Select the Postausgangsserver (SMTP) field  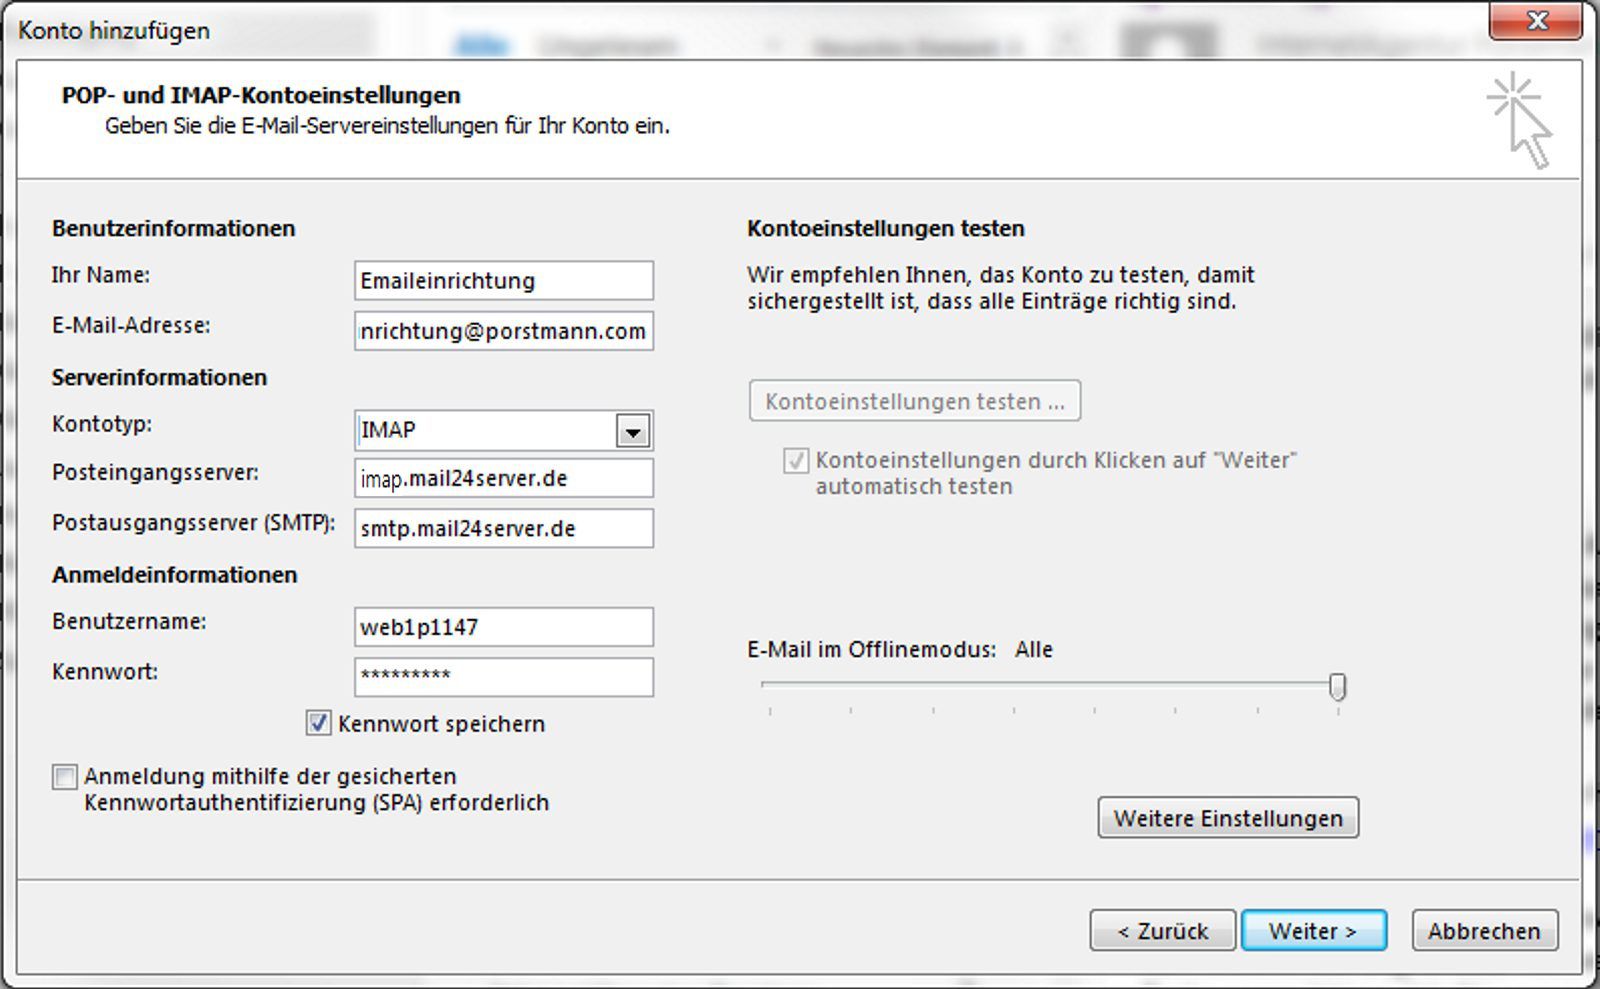[x=503, y=529]
